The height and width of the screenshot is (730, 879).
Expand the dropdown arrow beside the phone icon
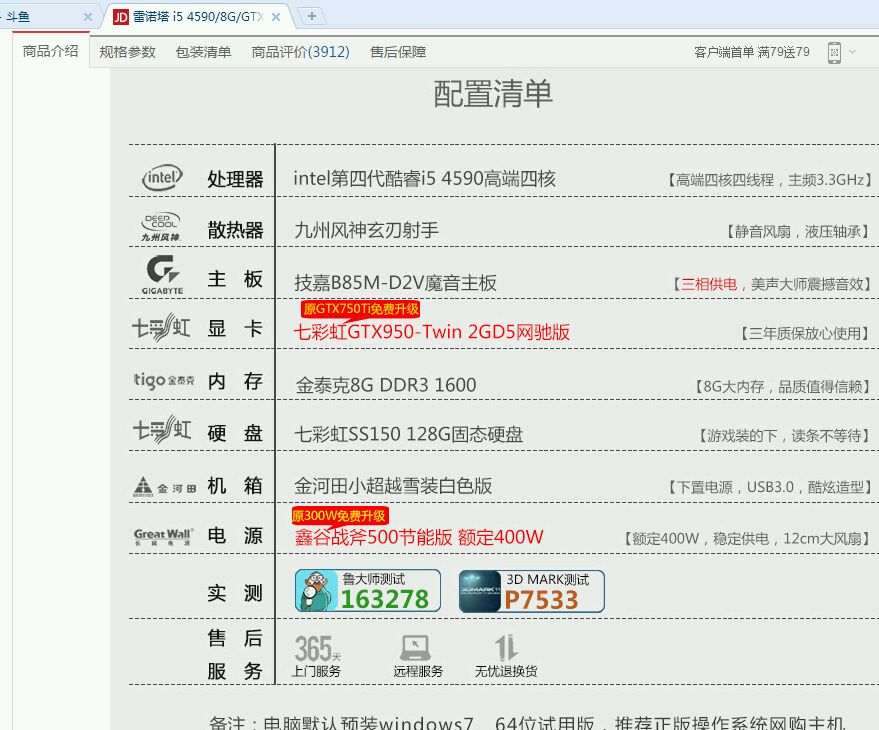(x=853, y=52)
